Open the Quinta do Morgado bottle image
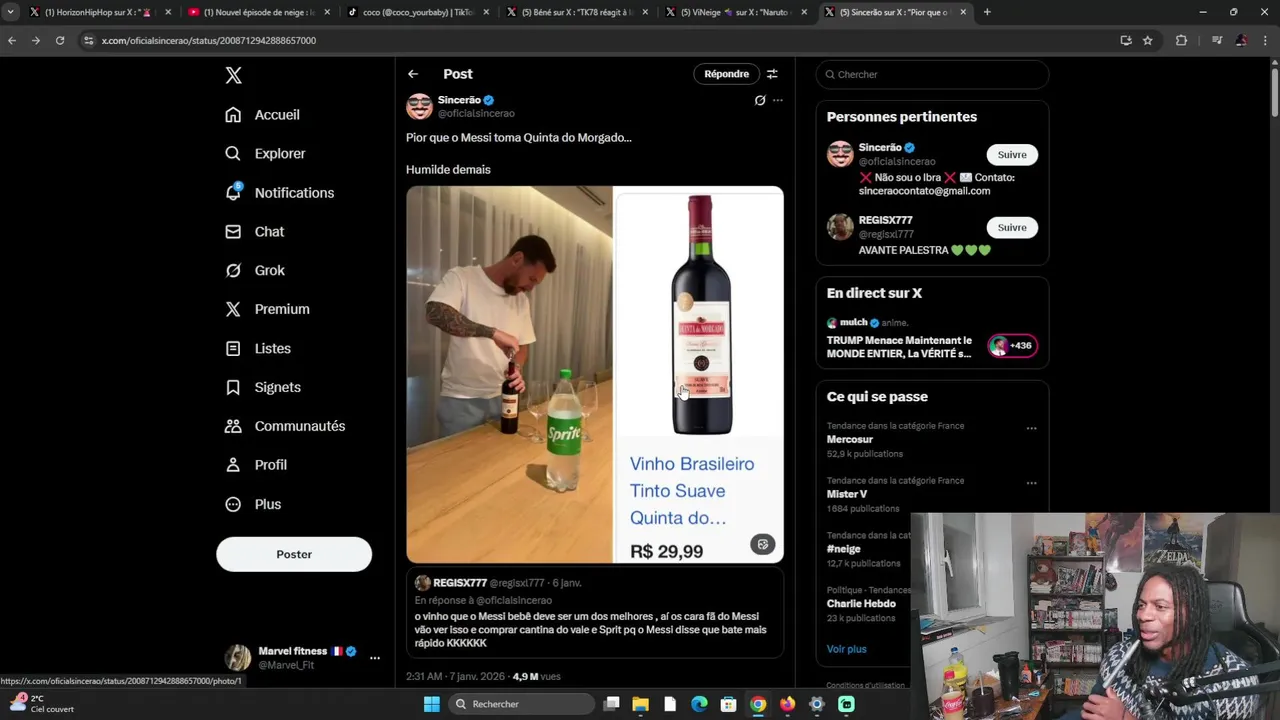 700,374
